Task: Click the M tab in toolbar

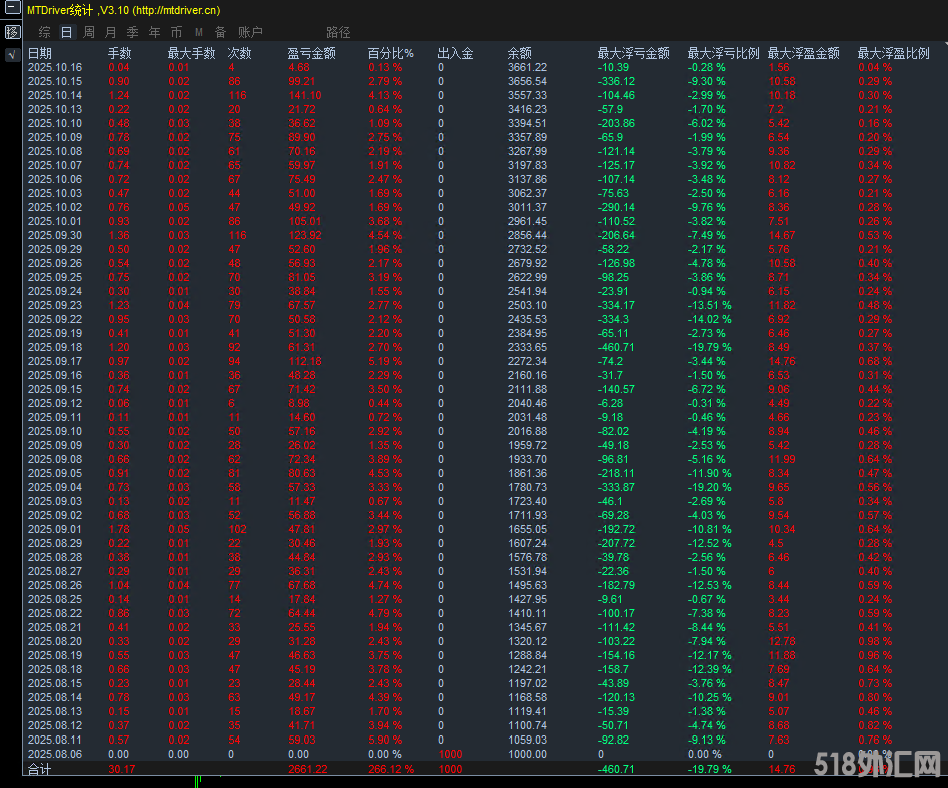Action: click(198, 32)
